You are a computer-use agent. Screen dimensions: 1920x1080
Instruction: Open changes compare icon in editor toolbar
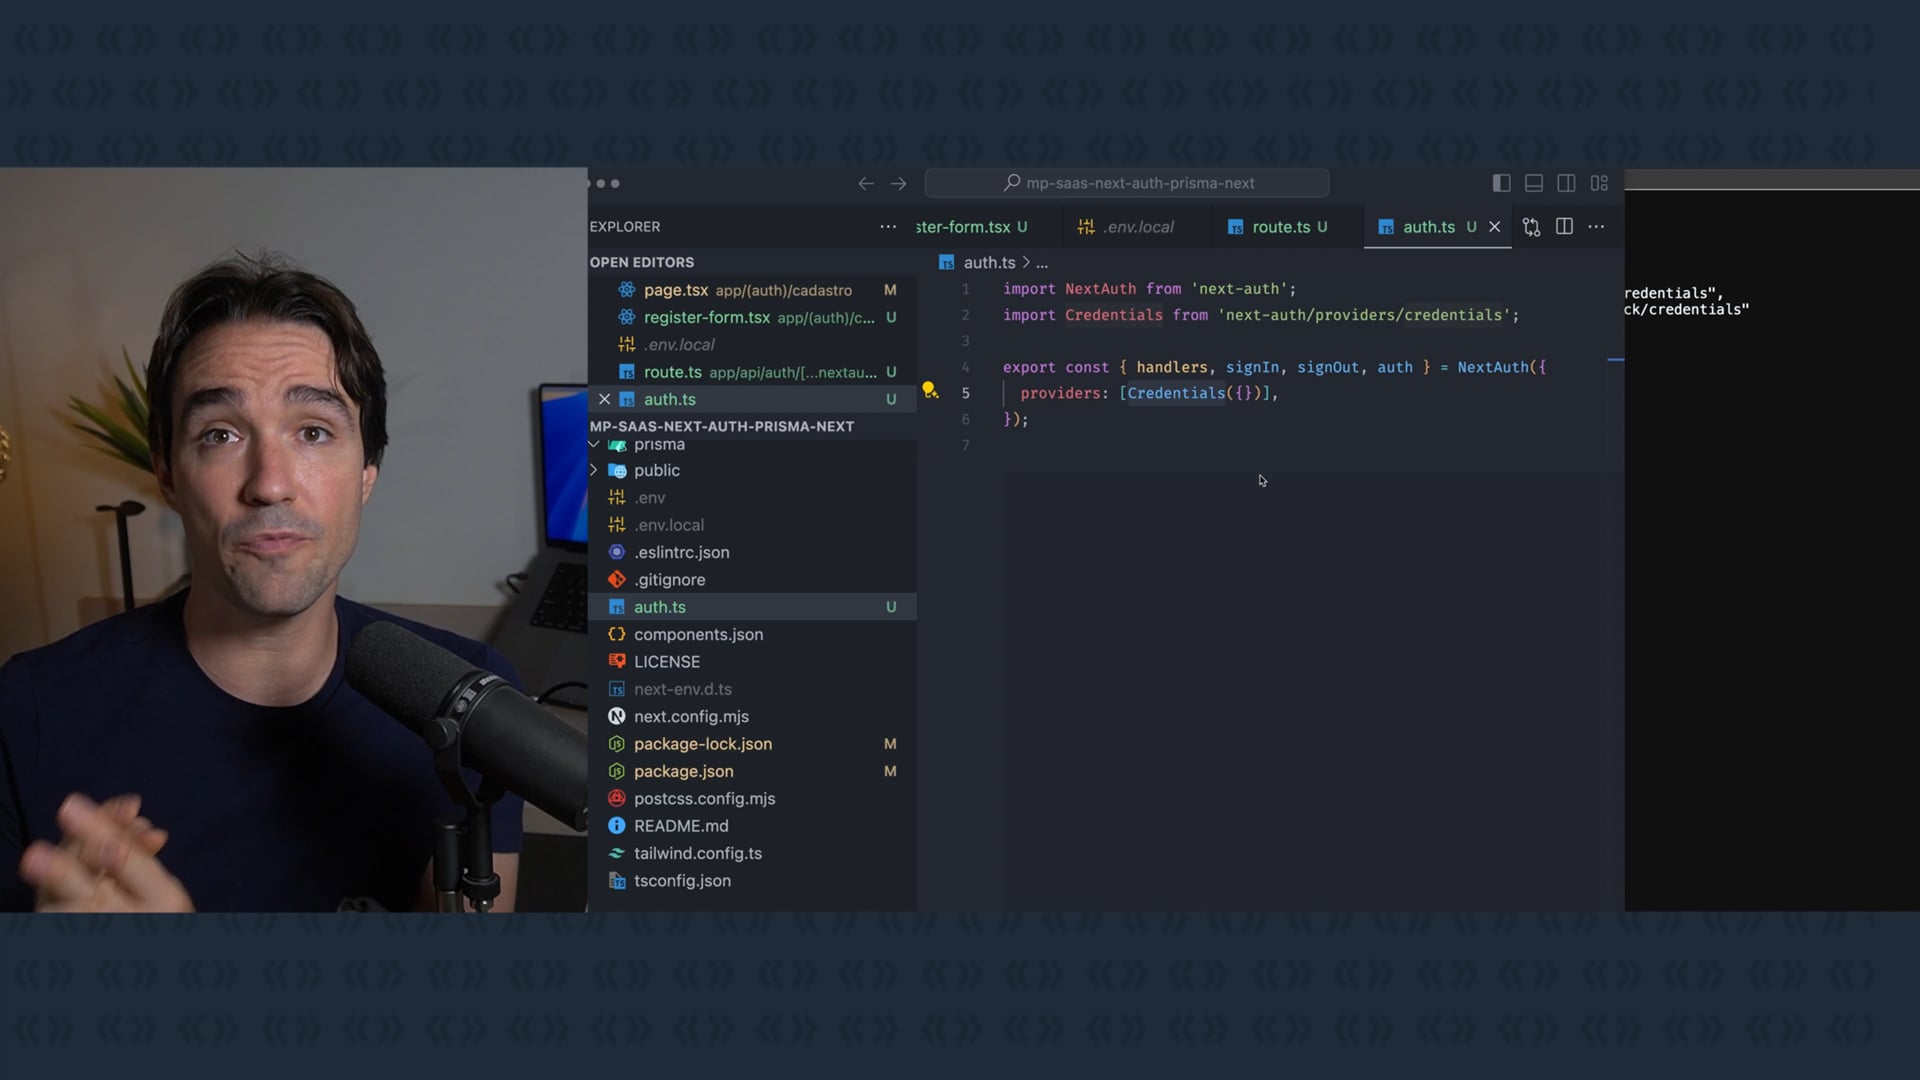(x=1531, y=227)
